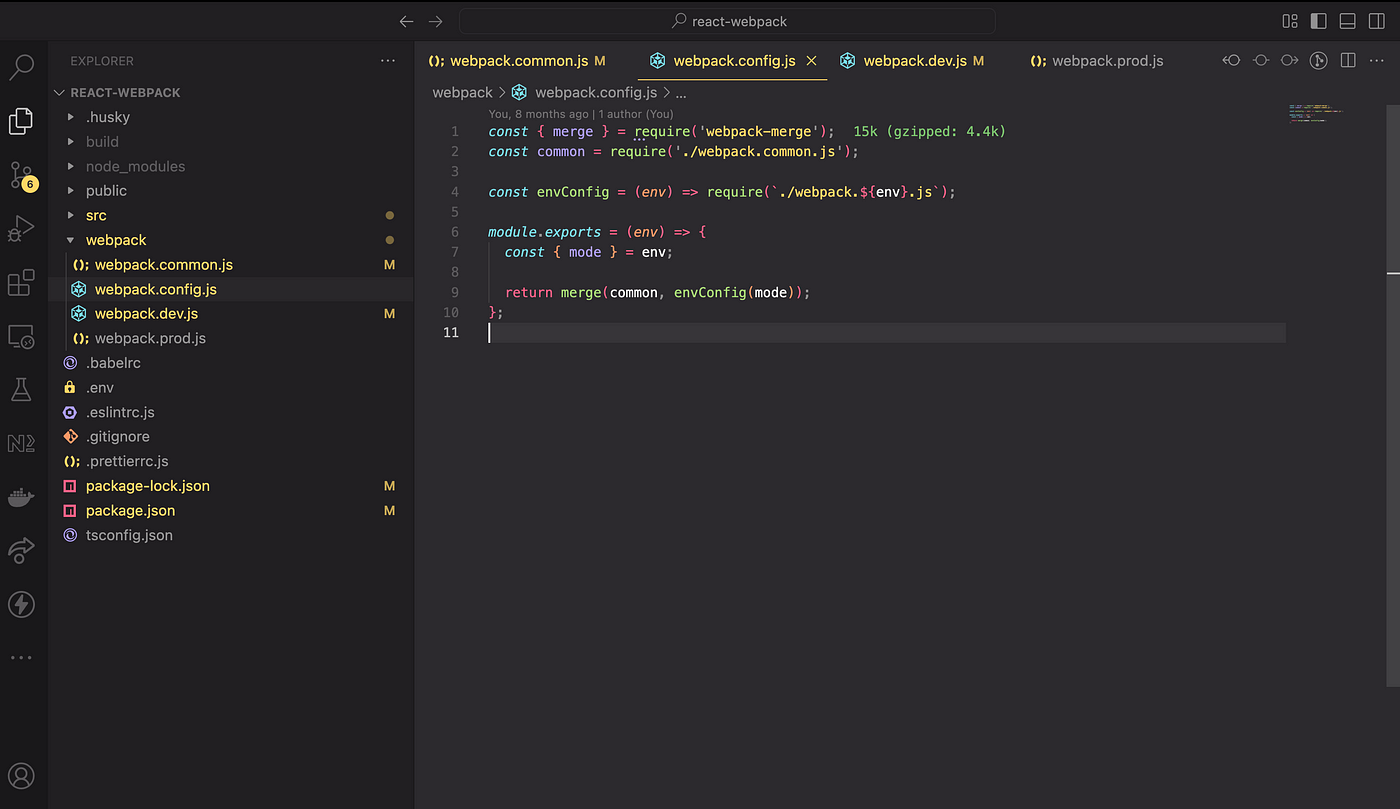
Task: Open the .babelrc file
Action: pyautogui.click(x=231, y=363)
